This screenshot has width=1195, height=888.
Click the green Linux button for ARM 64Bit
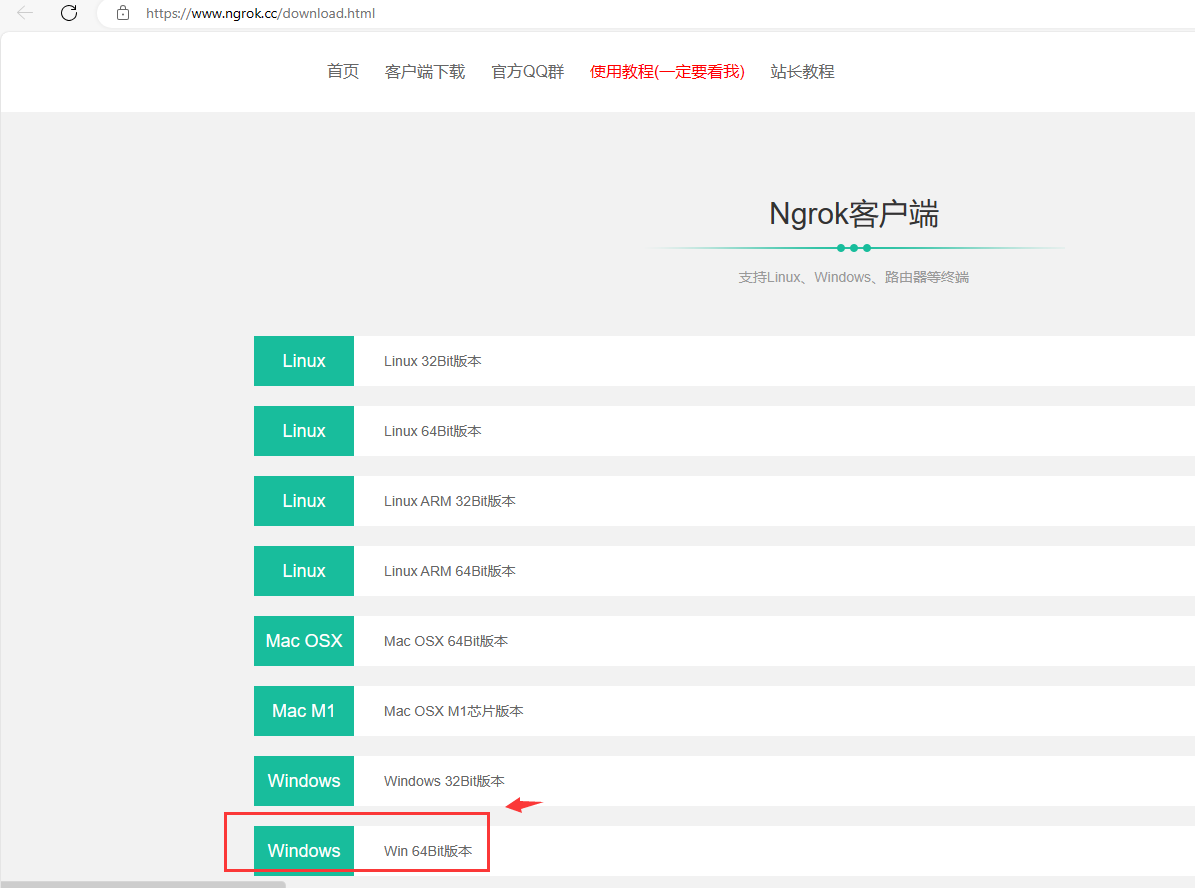tap(304, 571)
